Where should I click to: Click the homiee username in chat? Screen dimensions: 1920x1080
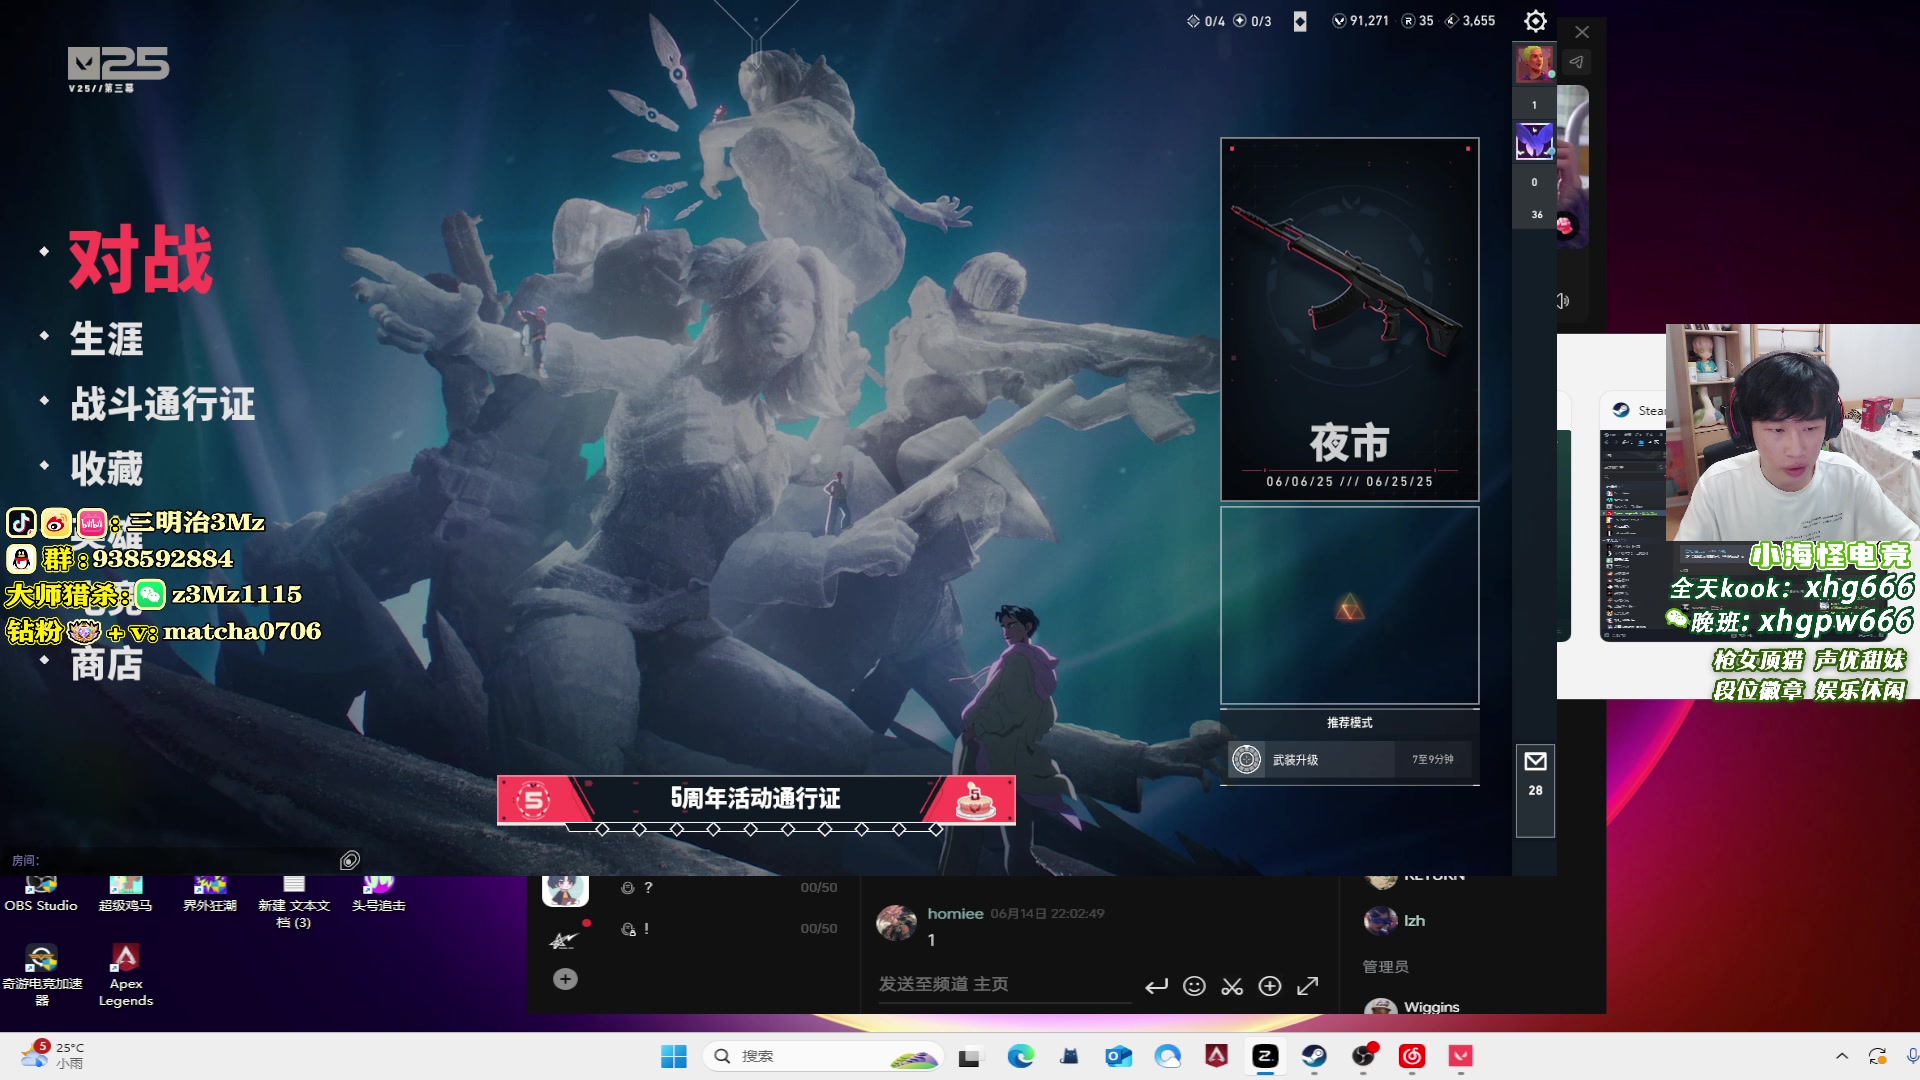(955, 913)
